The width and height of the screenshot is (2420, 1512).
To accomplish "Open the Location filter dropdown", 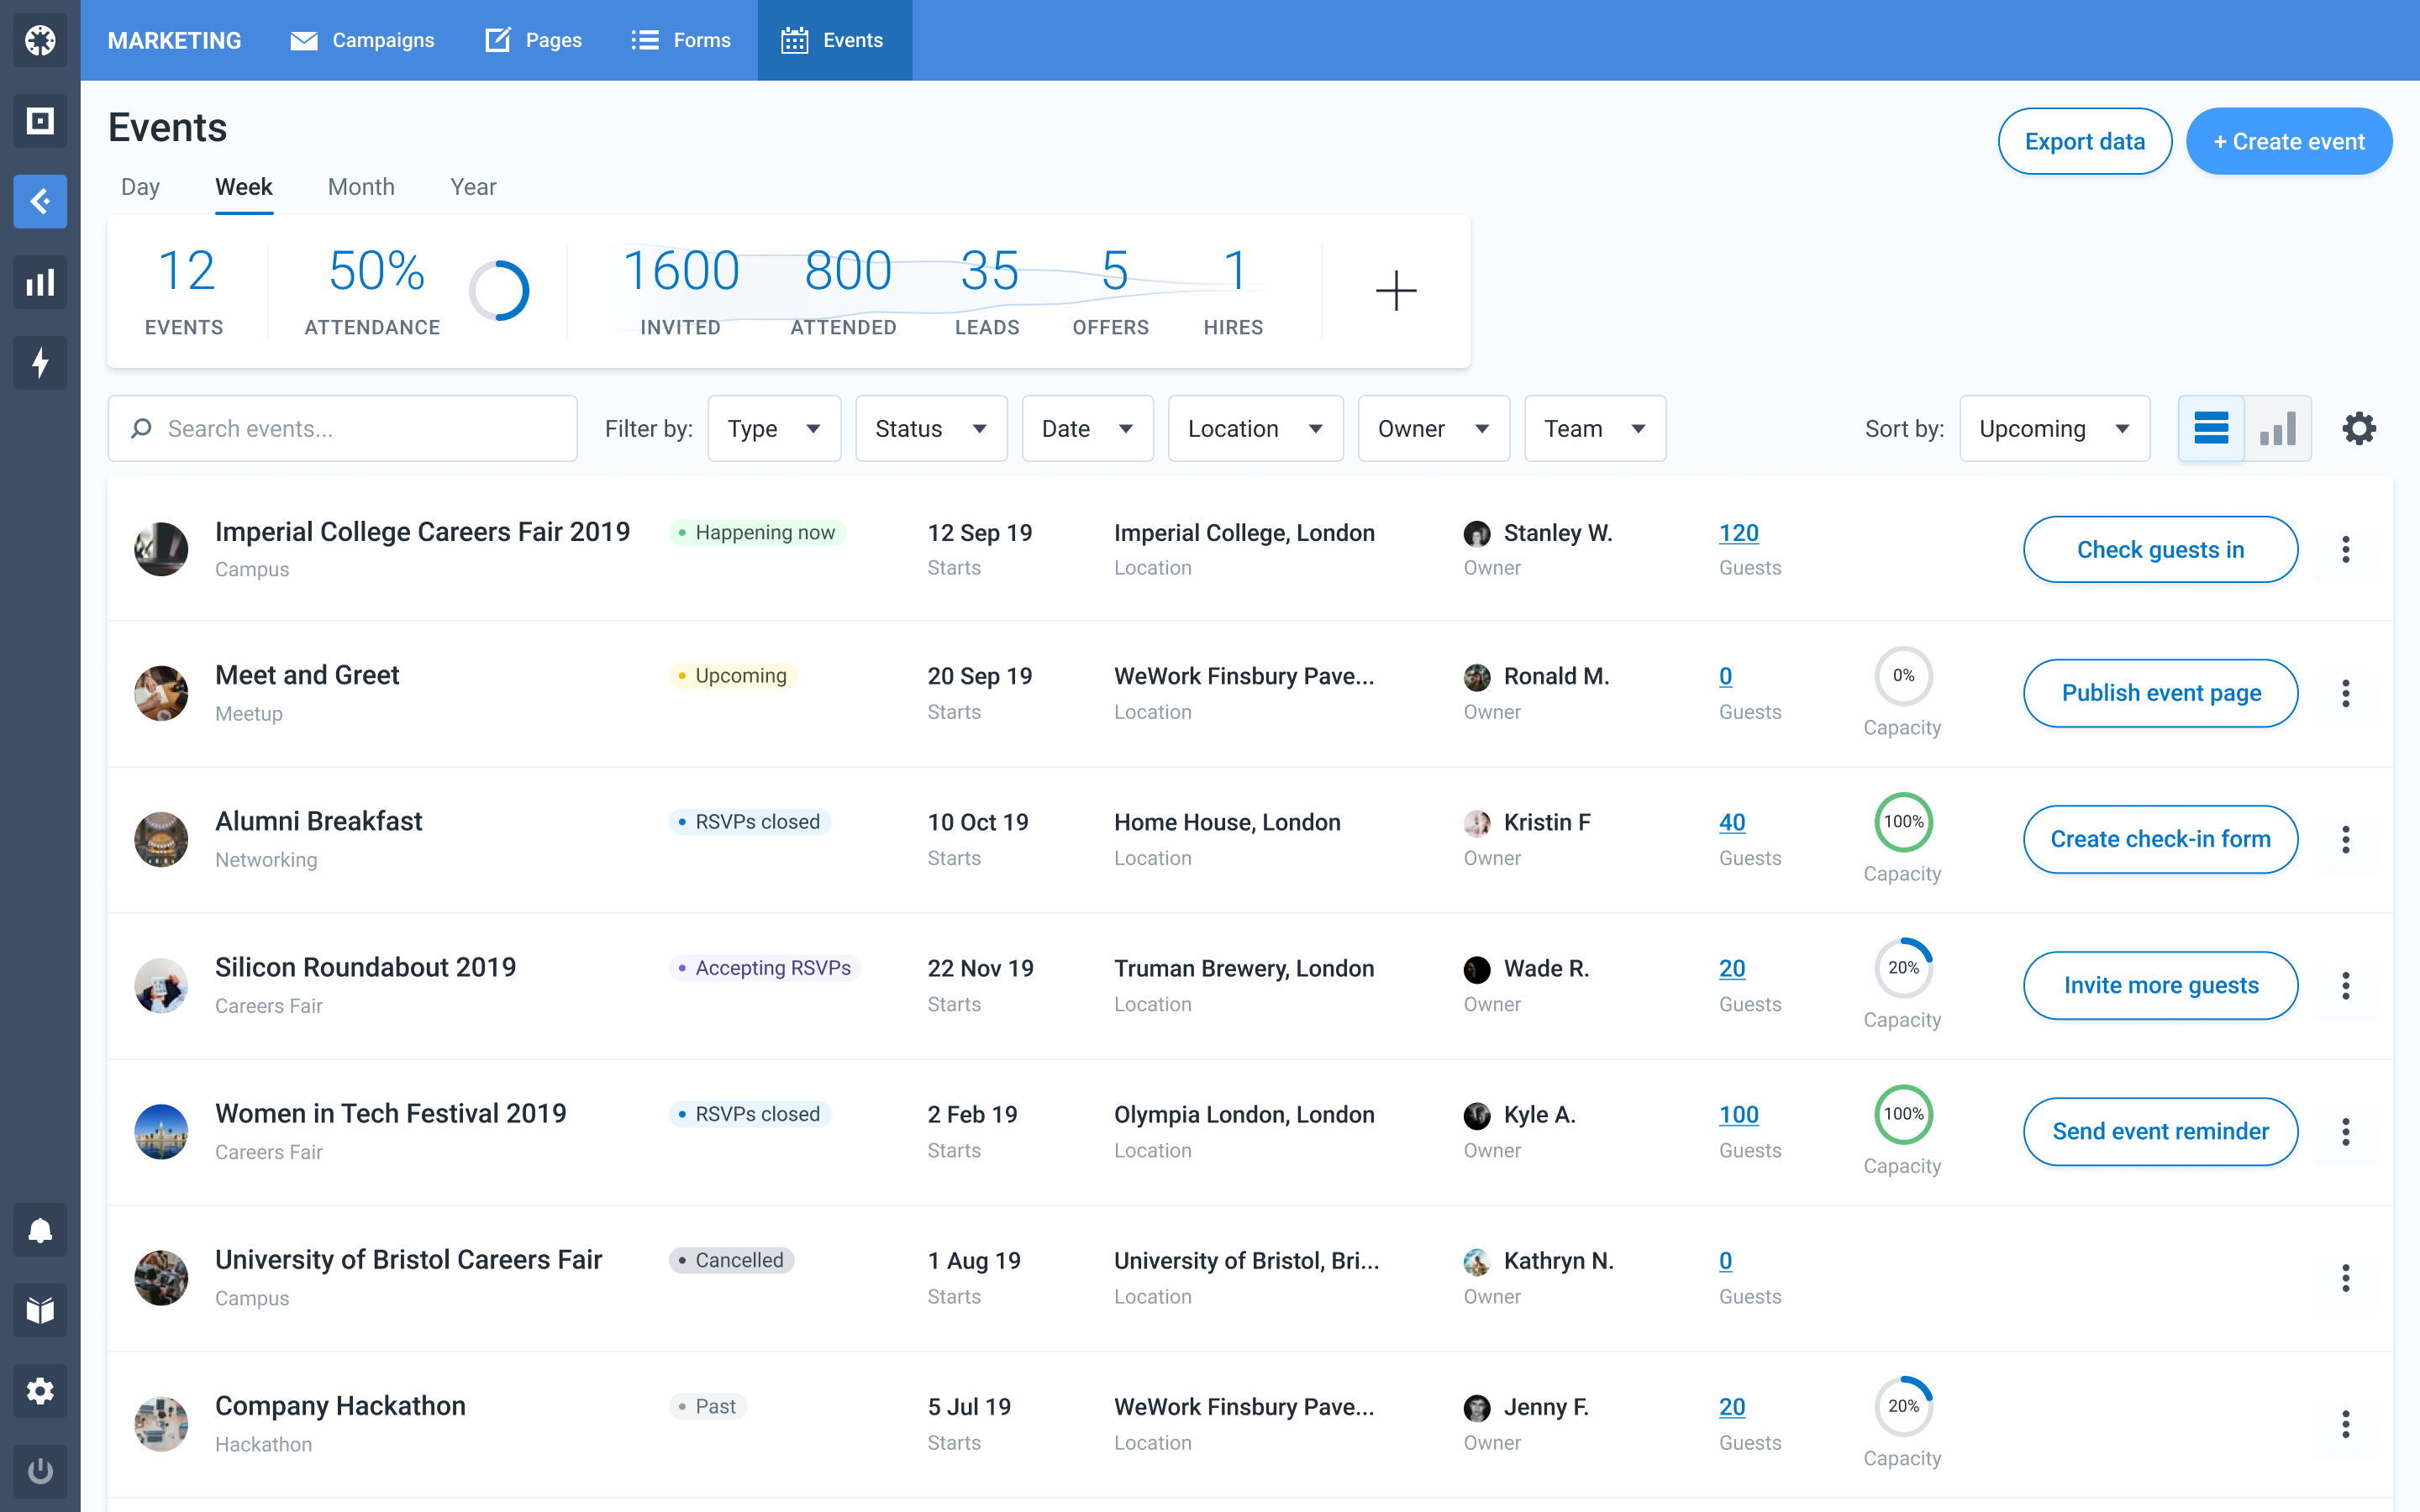I will (x=1254, y=428).
